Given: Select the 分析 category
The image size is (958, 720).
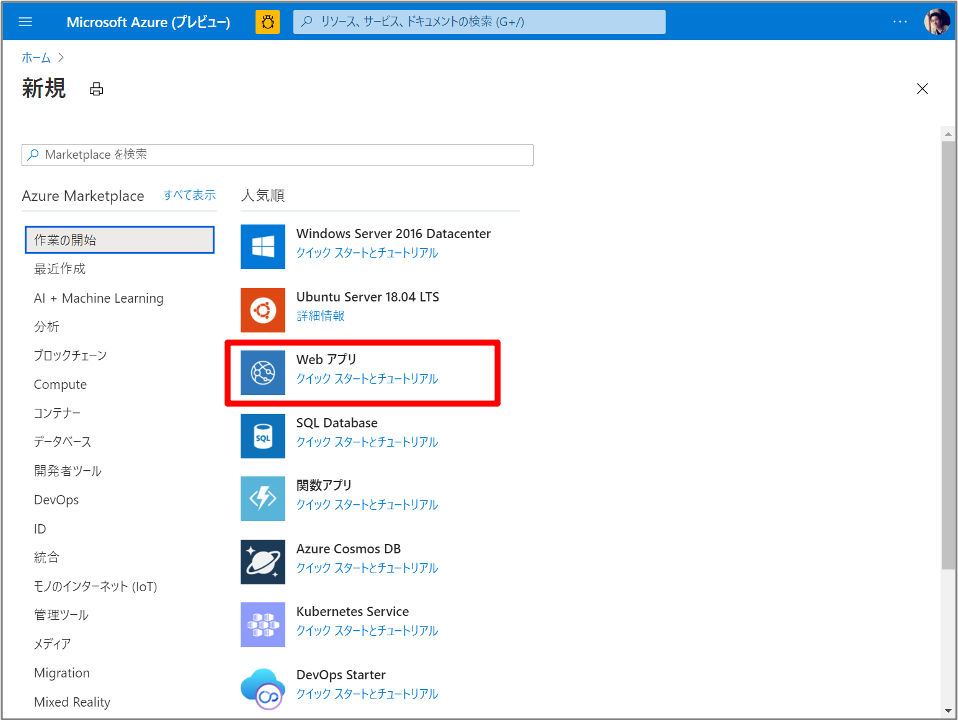Looking at the screenshot, I should [x=46, y=326].
